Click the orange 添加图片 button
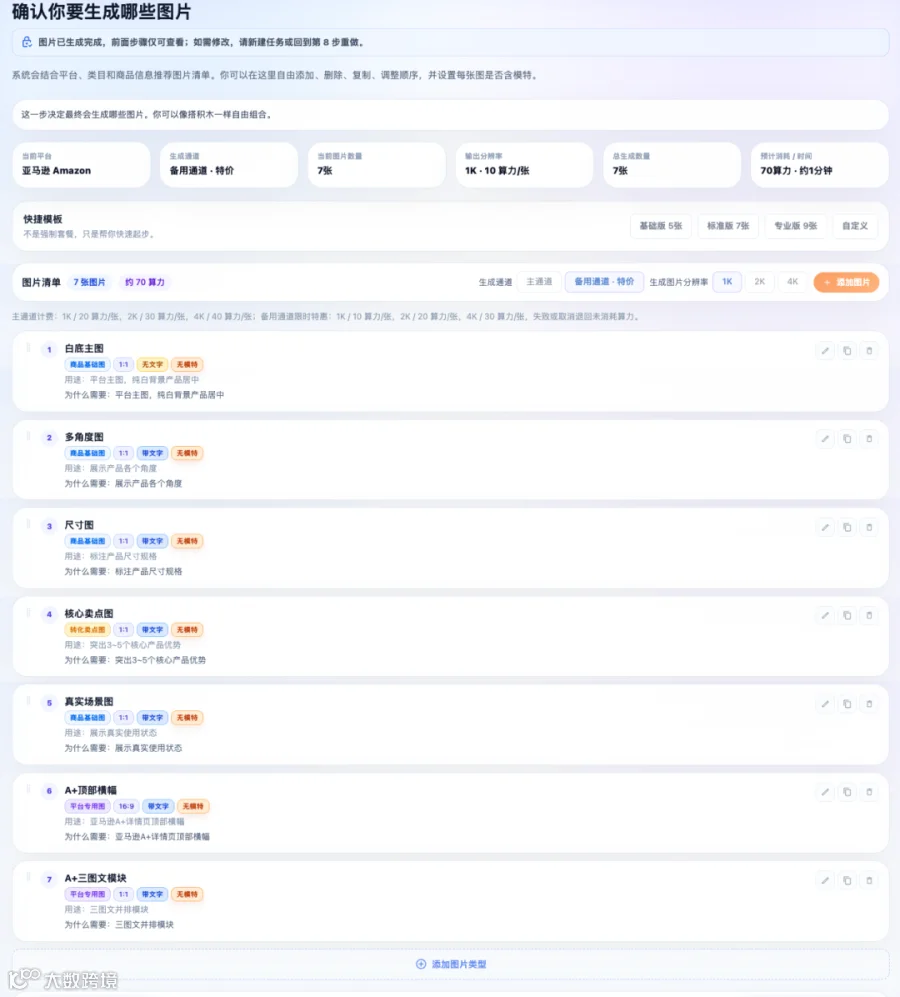The height and width of the screenshot is (997, 900). (x=847, y=282)
